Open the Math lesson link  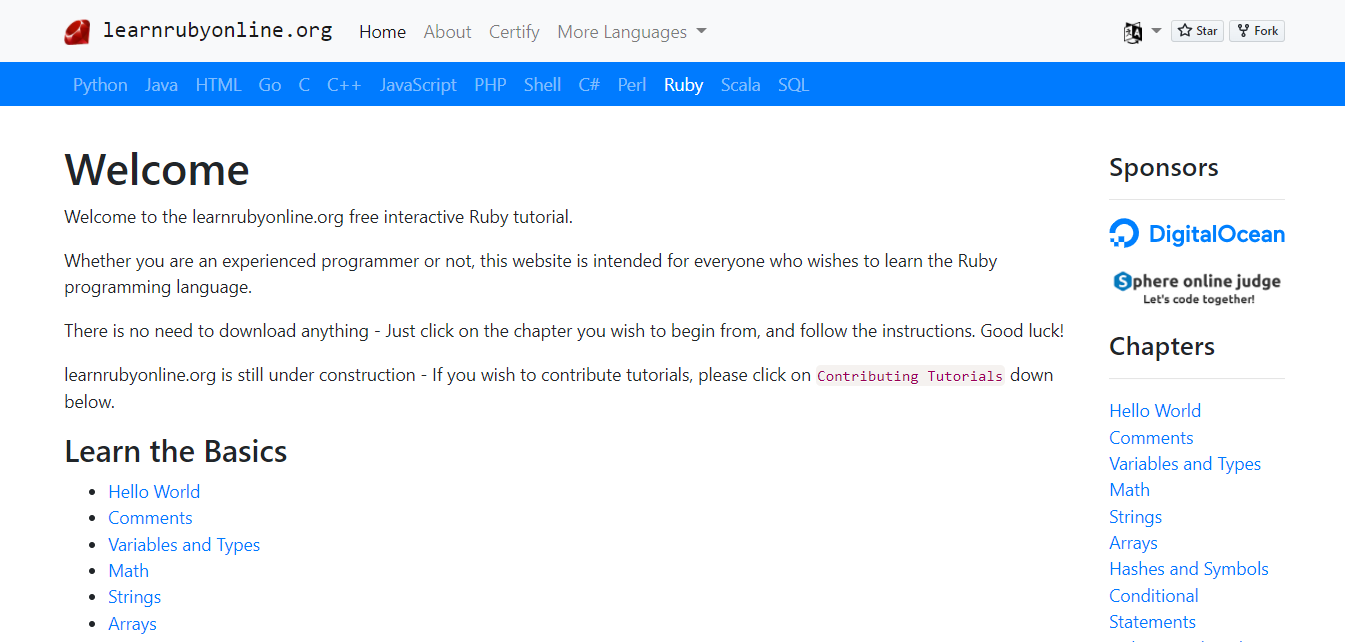128,570
